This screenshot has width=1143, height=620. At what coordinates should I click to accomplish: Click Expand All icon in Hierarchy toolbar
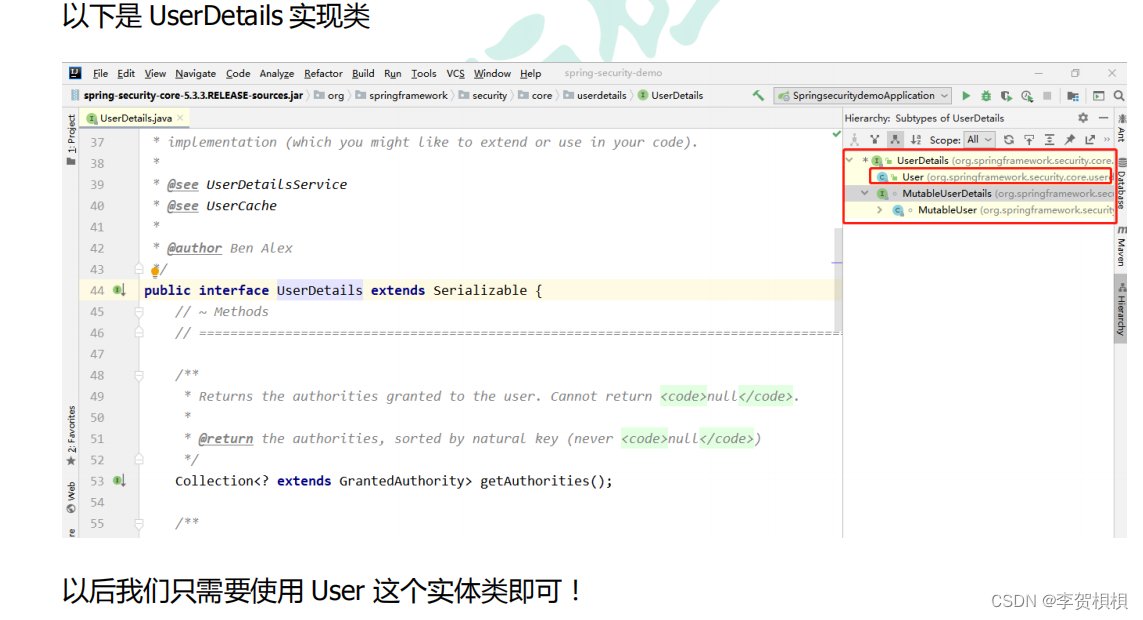[x=1050, y=139]
